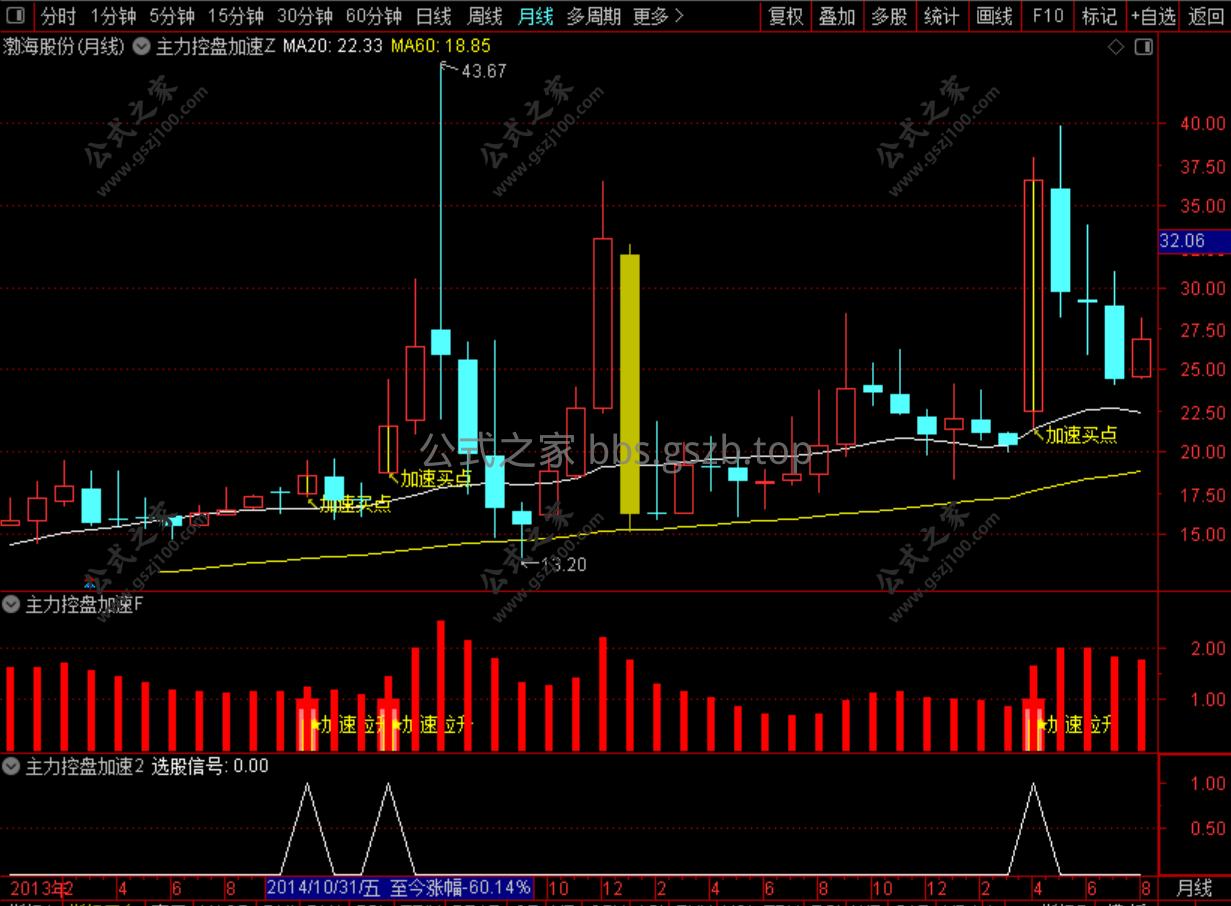Click the highlighted yellow candlestick
This screenshot has width=1231, height=906.
pyautogui.click(x=630, y=384)
